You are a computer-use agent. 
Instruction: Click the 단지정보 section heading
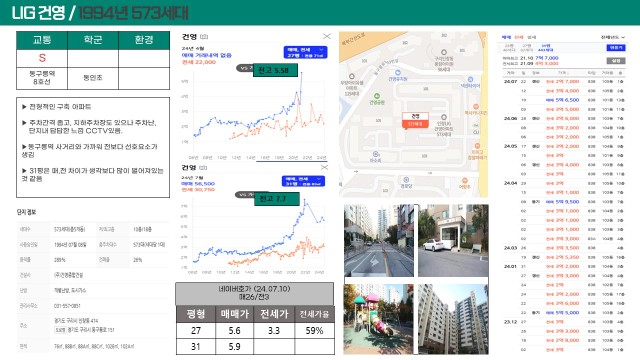coord(26,212)
